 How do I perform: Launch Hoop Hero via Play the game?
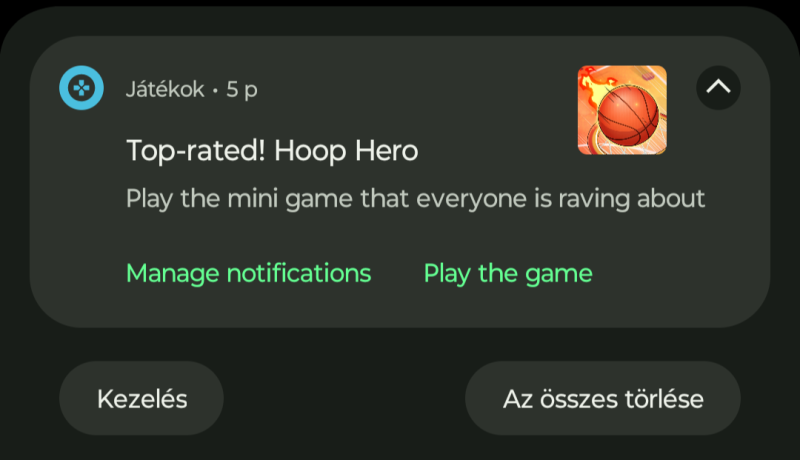click(508, 273)
